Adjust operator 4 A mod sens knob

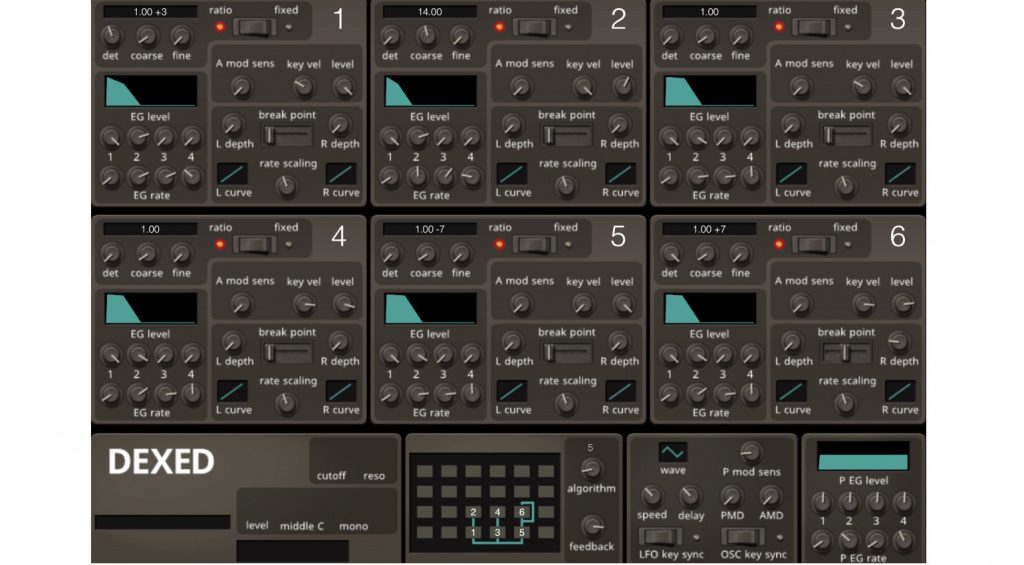[241, 304]
